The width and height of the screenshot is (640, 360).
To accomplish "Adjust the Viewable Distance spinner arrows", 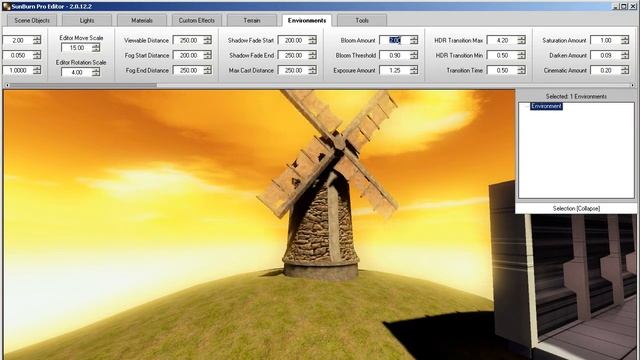I will point(208,40).
